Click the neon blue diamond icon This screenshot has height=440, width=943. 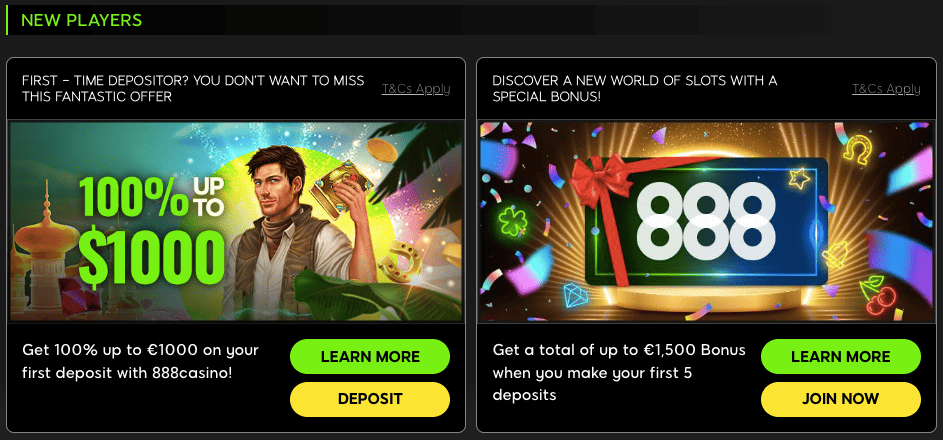click(576, 295)
